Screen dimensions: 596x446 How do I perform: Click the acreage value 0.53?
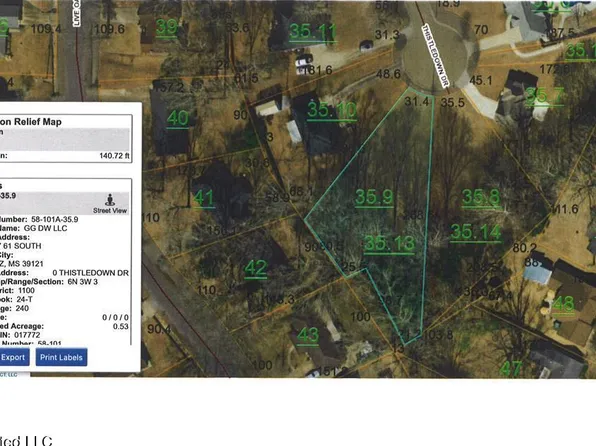tap(120, 326)
